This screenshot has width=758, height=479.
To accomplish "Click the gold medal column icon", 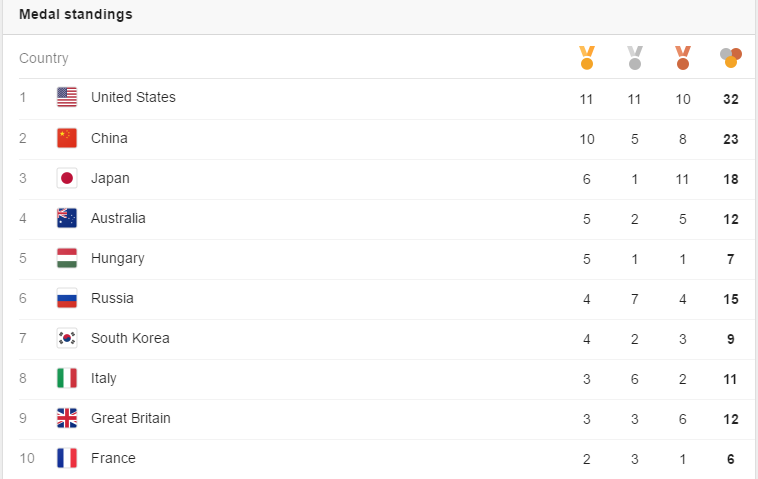I will tap(587, 58).
